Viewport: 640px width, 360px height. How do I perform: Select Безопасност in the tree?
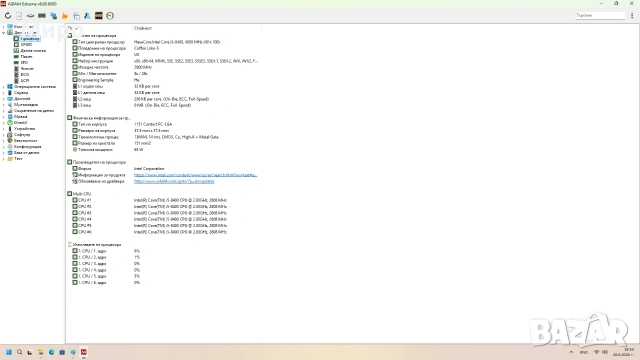point(26,141)
